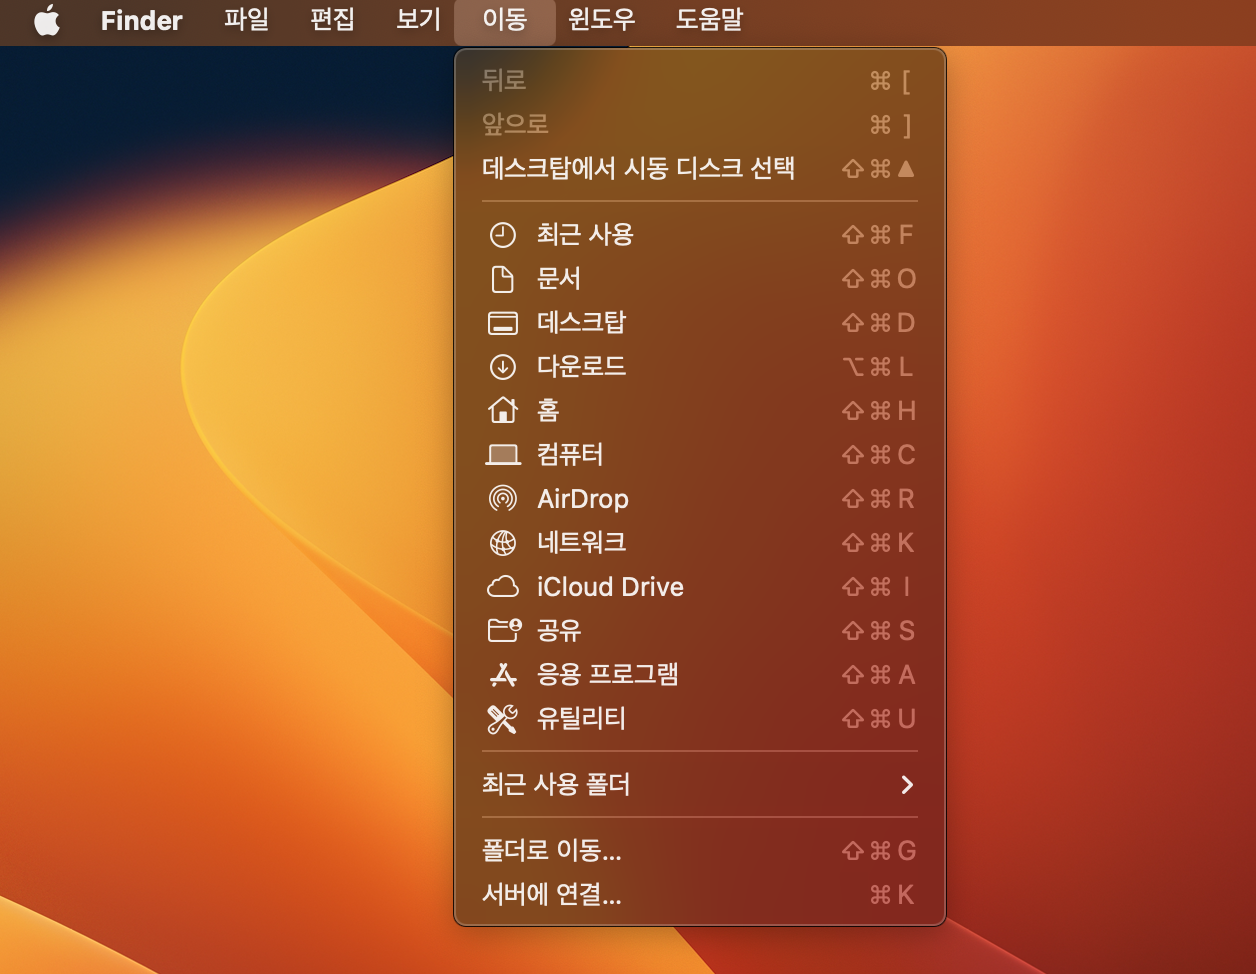This screenshot has height=974, width=1256.
Task: Select 데스크탑에서 시동 디스크 선택
Action: coord(637,169)
